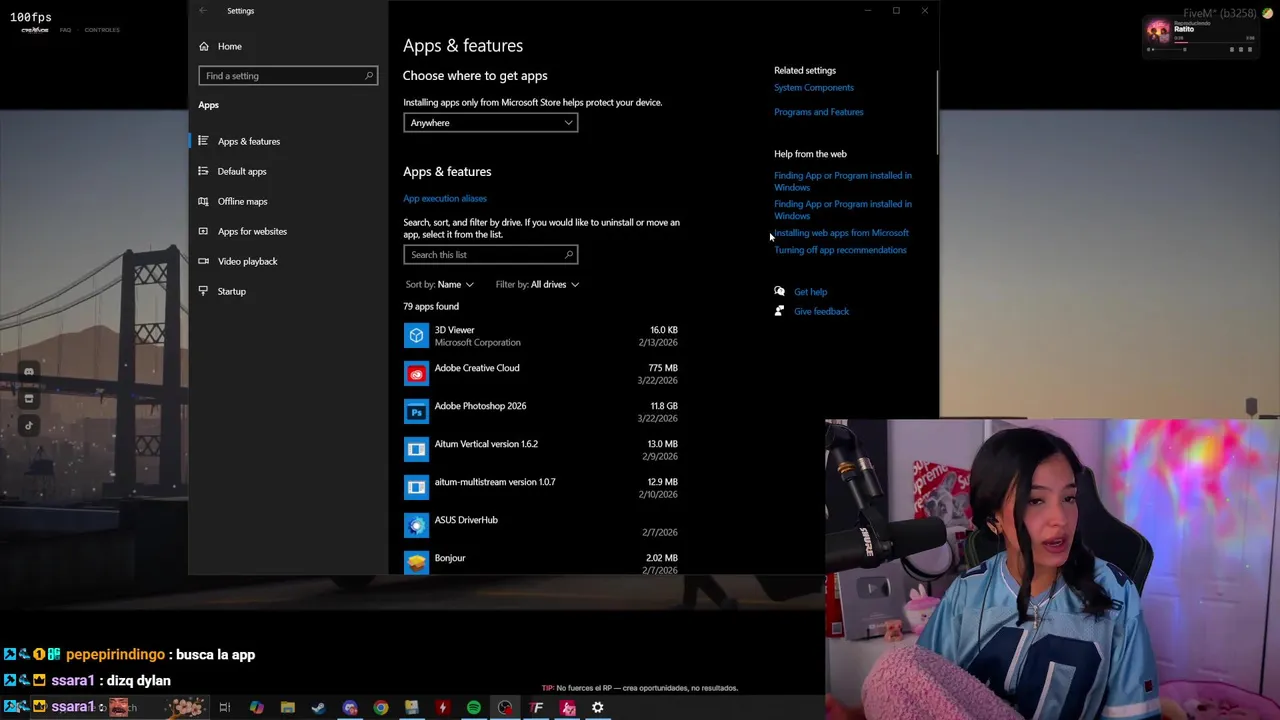The height and width of the screenshot is (720, 1280).
Task: Click the search magnifier in Find a setting
Action: (369, 76)
